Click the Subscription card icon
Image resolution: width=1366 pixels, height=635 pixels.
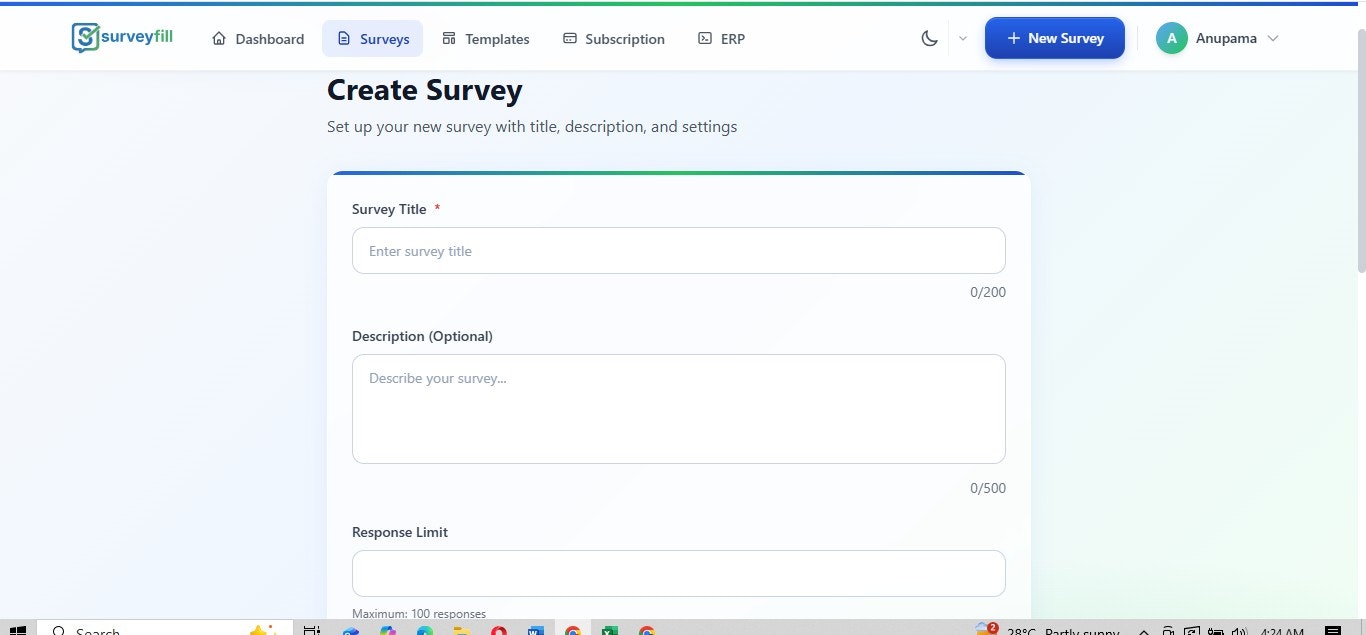570,38
